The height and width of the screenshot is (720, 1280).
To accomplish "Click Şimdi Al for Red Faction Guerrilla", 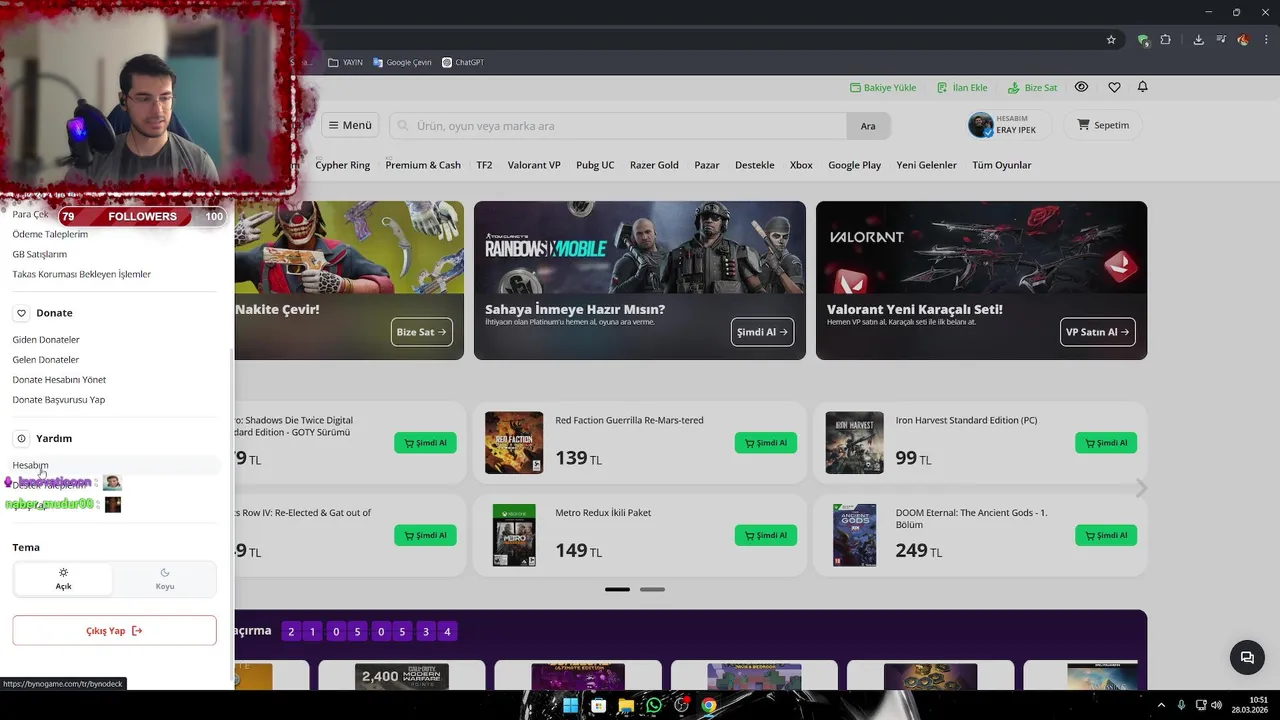I will [765, 442].
